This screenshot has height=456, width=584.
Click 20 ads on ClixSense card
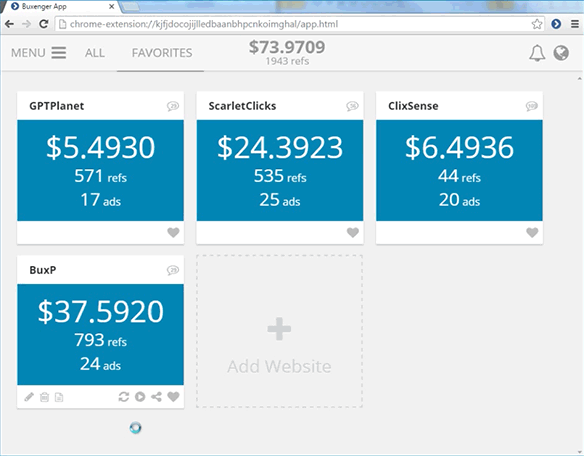(459, 200)
